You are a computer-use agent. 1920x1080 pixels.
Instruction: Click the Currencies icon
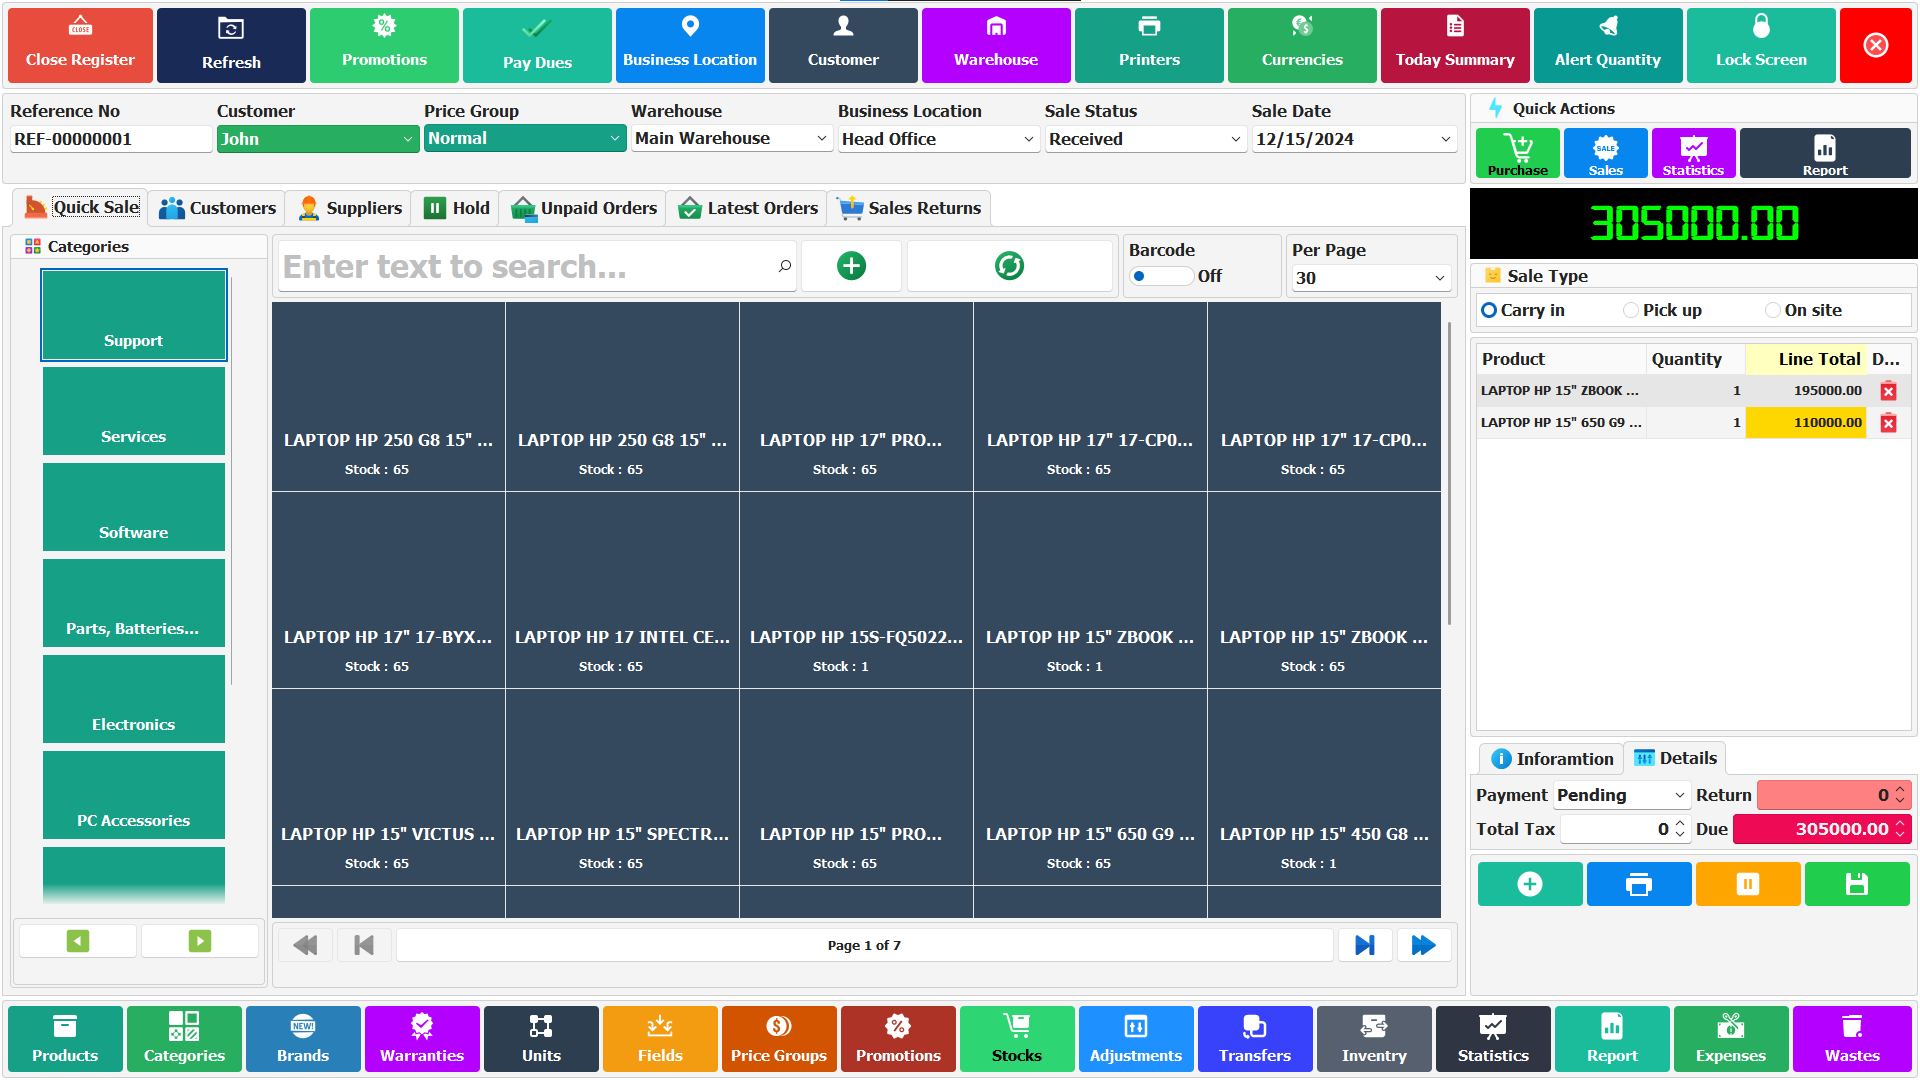1301,45
